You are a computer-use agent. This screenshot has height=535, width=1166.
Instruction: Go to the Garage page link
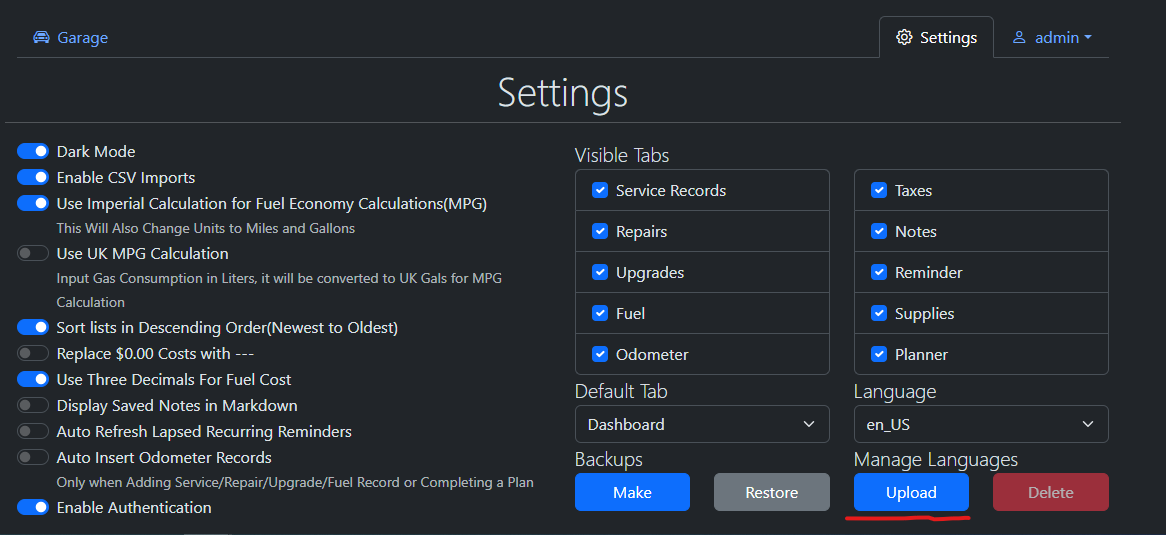click(x=82, y=38)
